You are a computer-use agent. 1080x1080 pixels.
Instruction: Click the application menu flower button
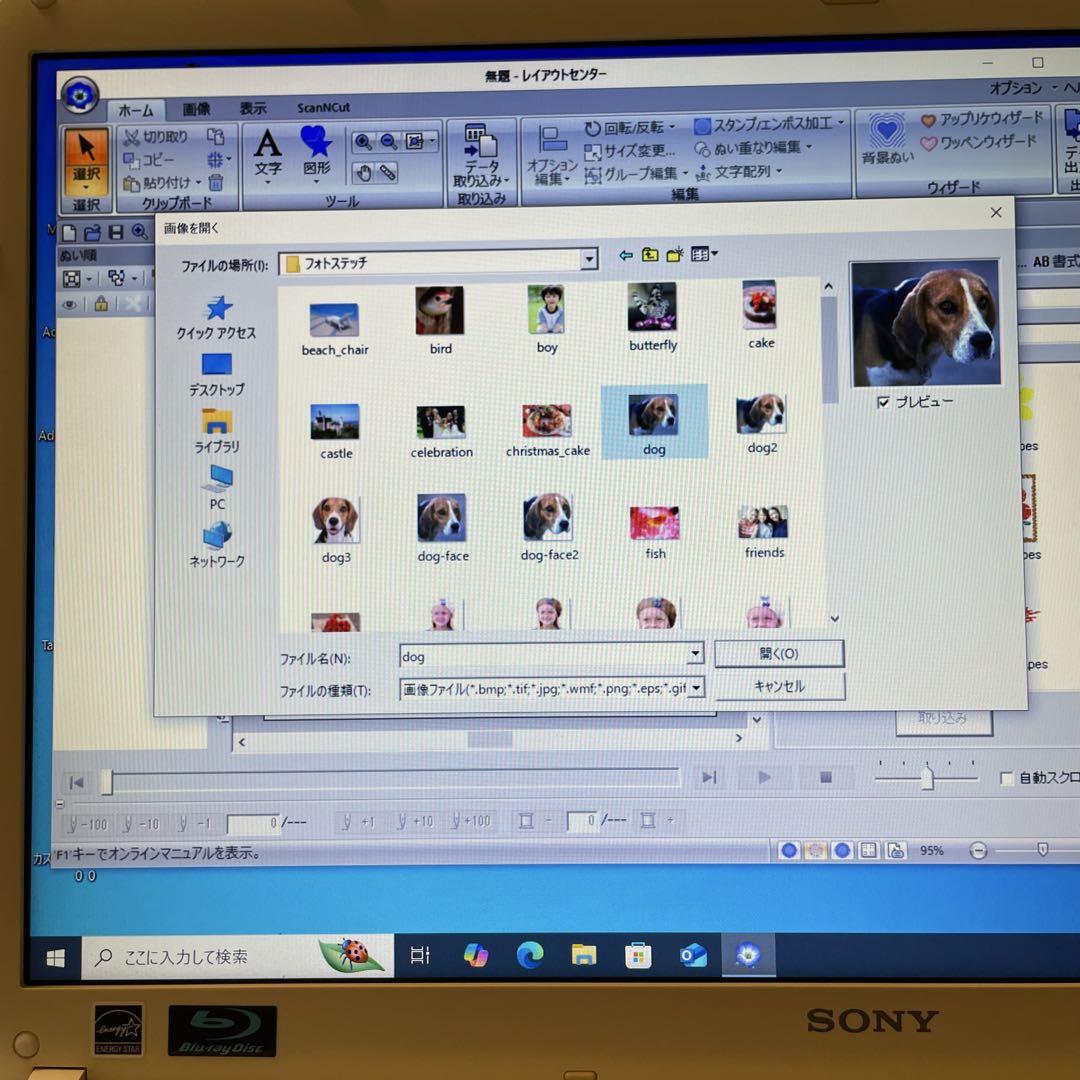[x=80, y=96]
